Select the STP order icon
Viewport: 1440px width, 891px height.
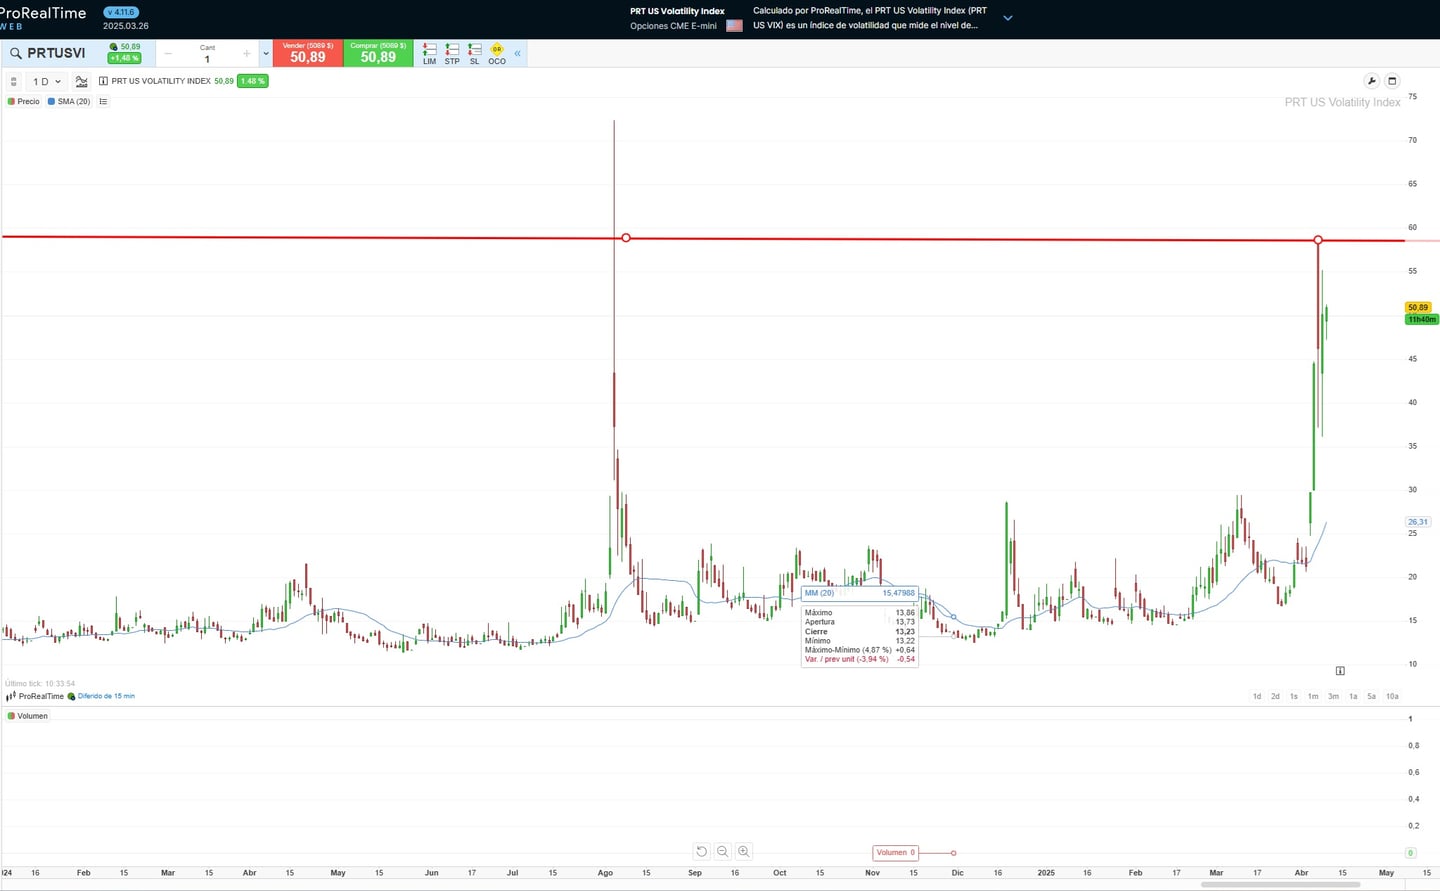(x=452, y=53)
